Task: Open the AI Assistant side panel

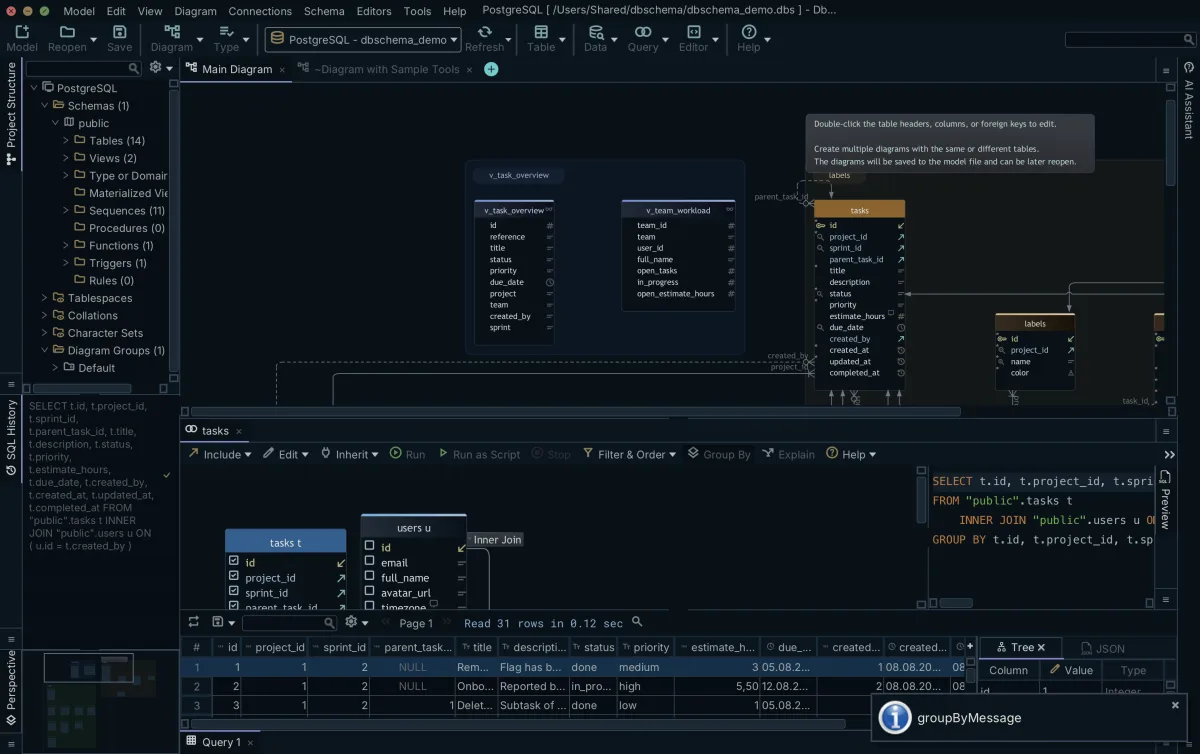Action: 1189,100
